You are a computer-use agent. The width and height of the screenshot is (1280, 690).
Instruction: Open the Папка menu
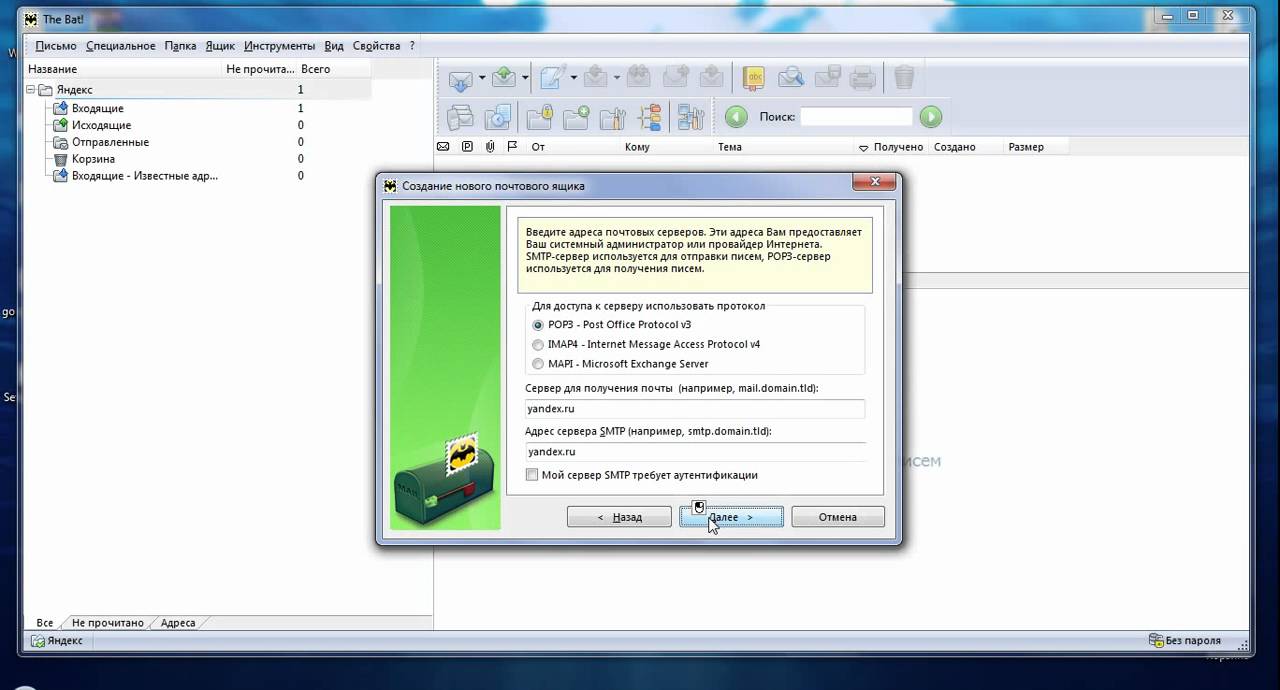tap(181, 46)
